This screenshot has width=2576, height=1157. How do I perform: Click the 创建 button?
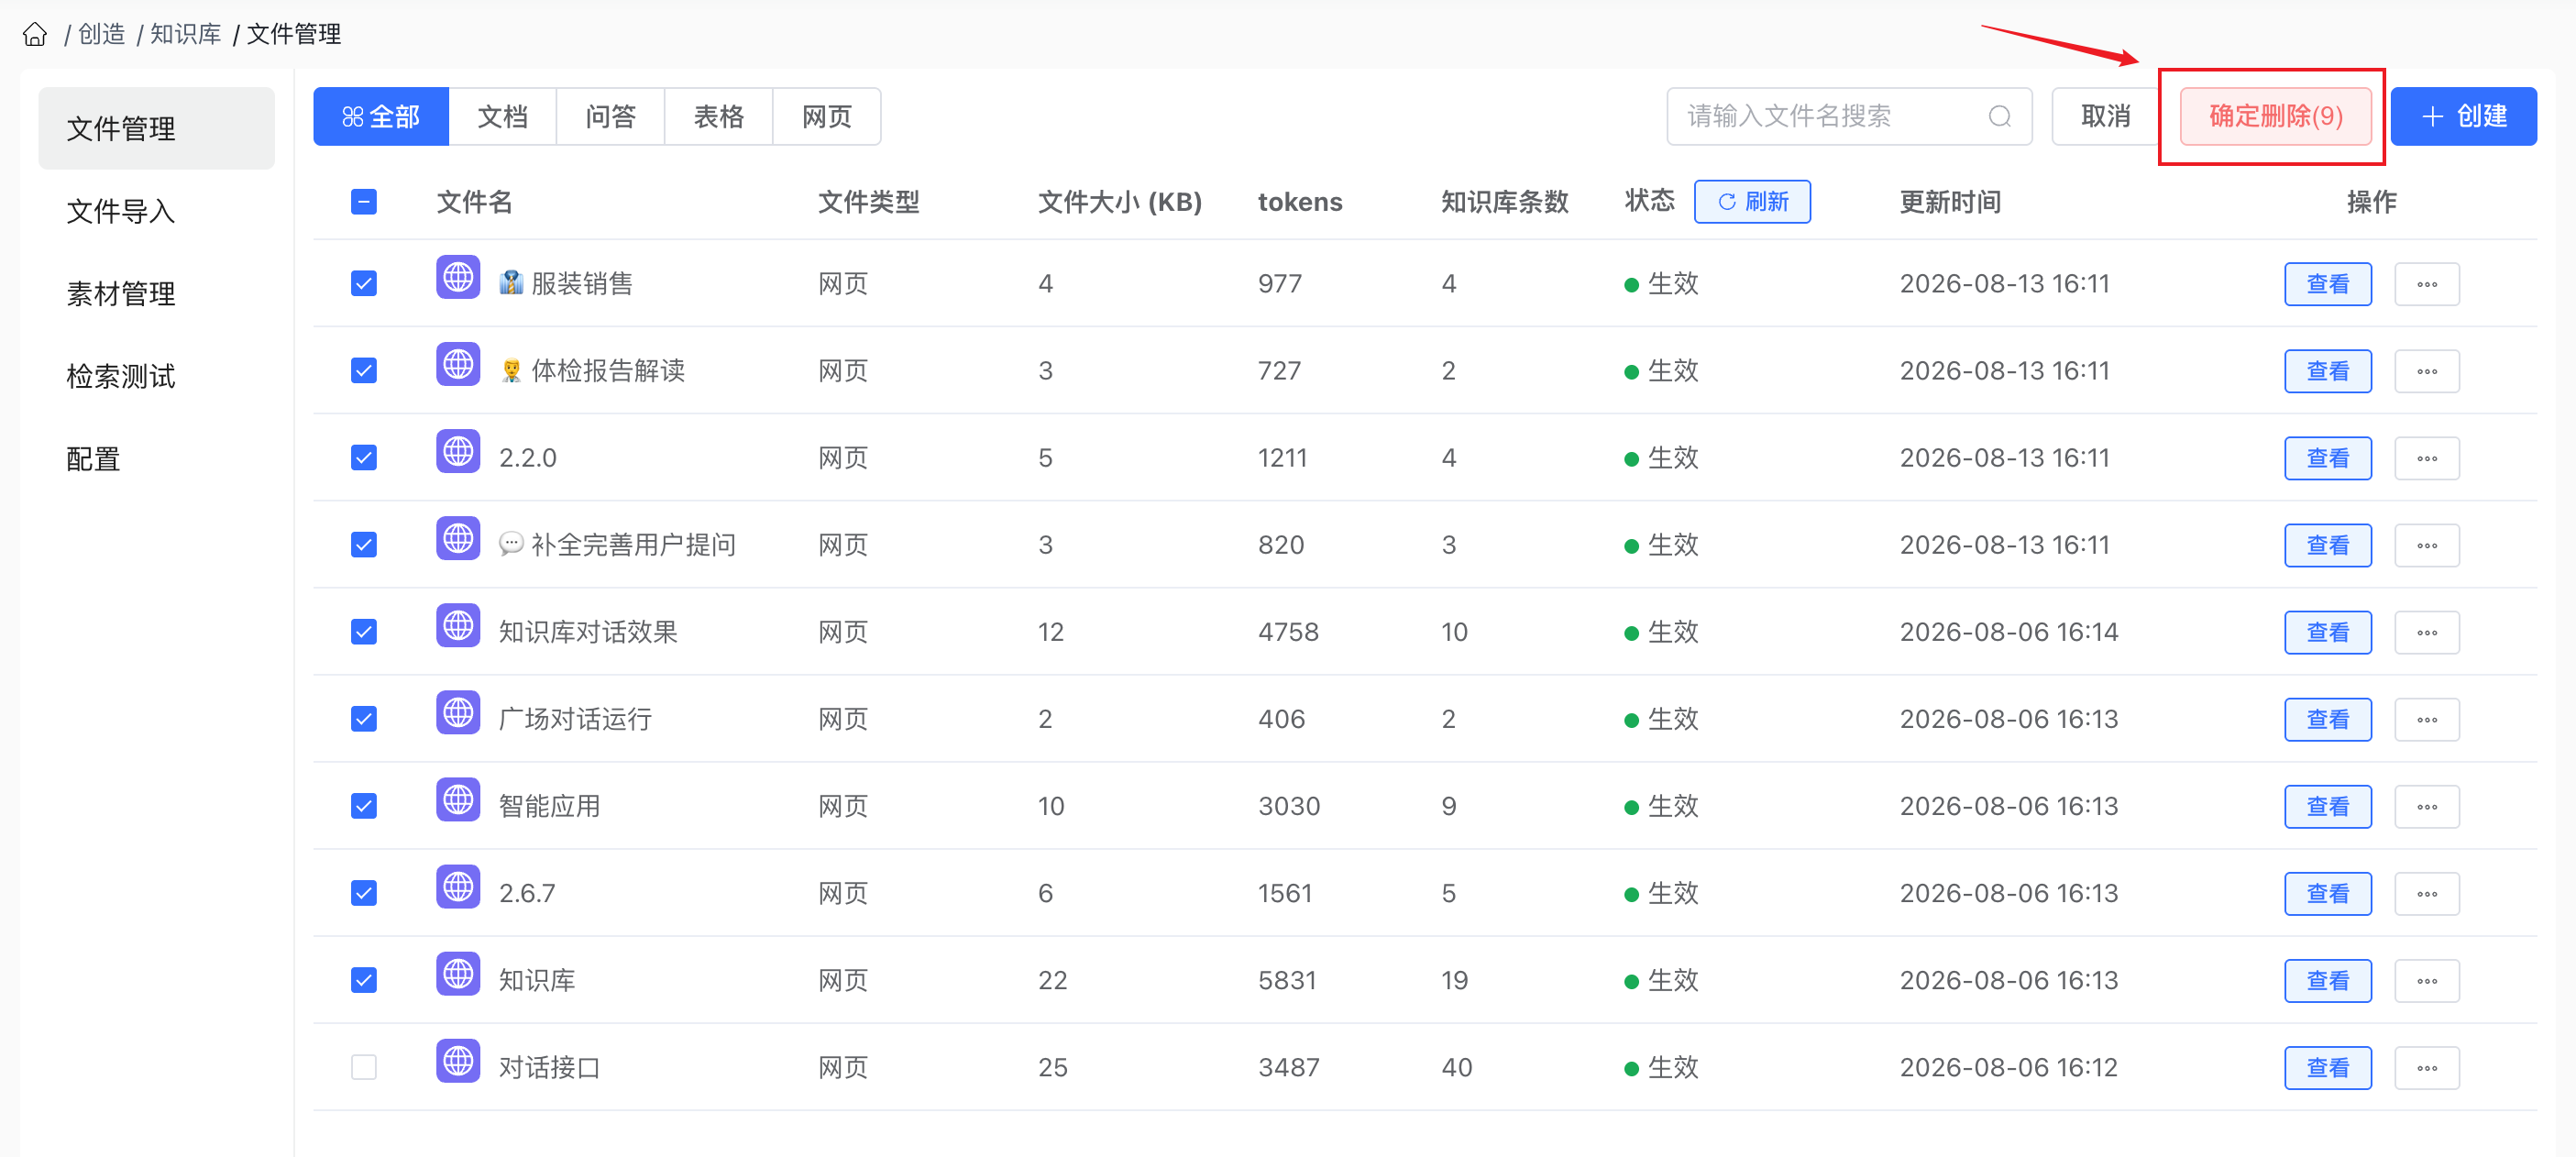[2463, 116]
